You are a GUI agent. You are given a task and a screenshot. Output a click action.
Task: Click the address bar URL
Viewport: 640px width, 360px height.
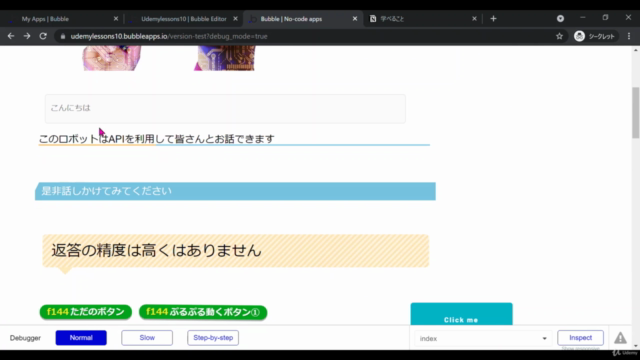coord(169,36)
